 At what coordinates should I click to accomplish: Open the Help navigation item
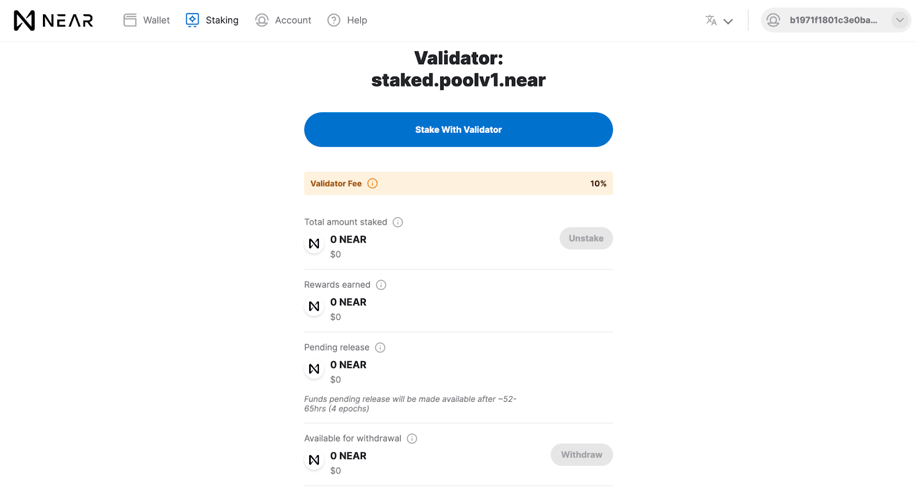tap(348, 20)
